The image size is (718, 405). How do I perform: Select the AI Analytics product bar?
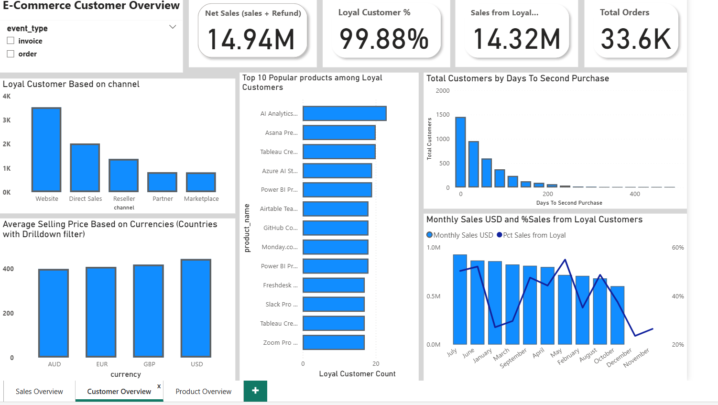tap(344, 114)
